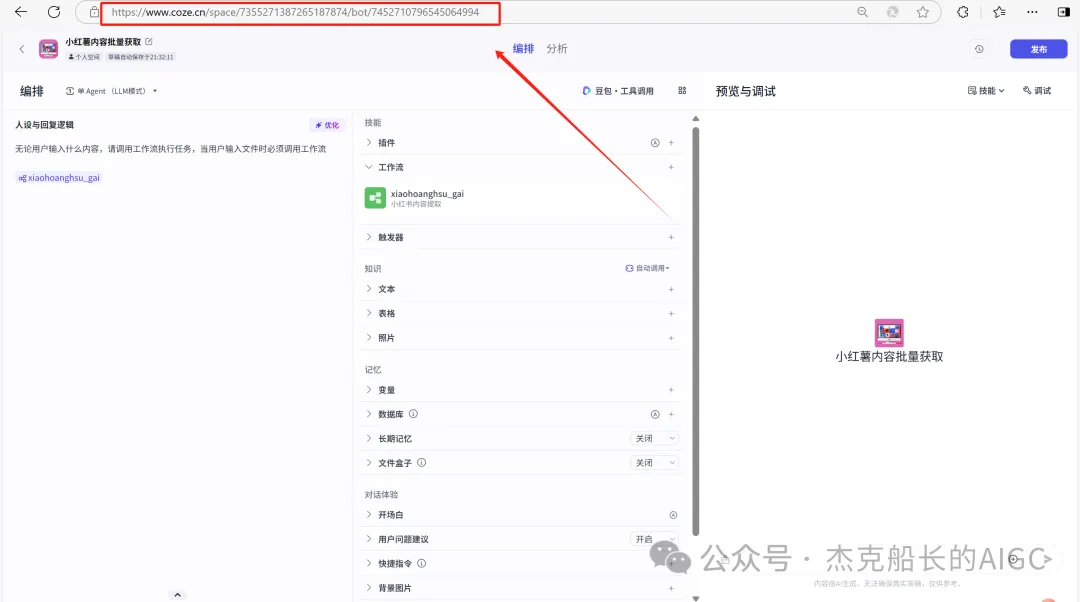This screenshot has height=602, width=1080.
Task: Select the 豆包·工具调用 model button
Action: pos(618,90)
